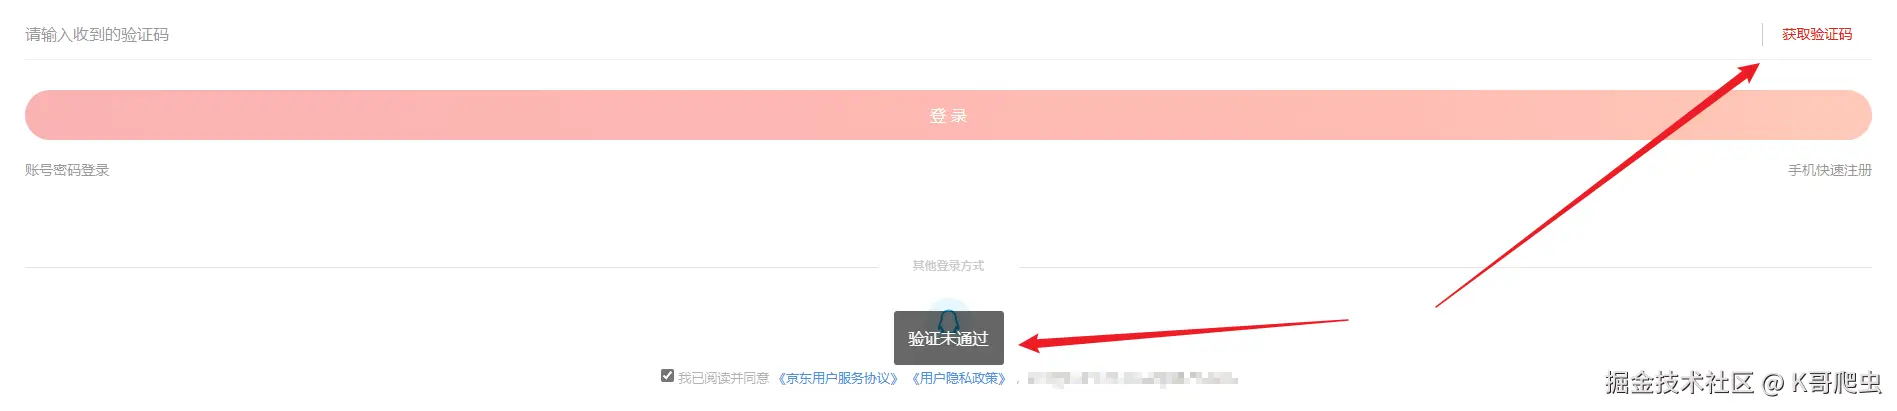Uncheck the 我已阅读并同意 agreement checkbox

[667, 376]
